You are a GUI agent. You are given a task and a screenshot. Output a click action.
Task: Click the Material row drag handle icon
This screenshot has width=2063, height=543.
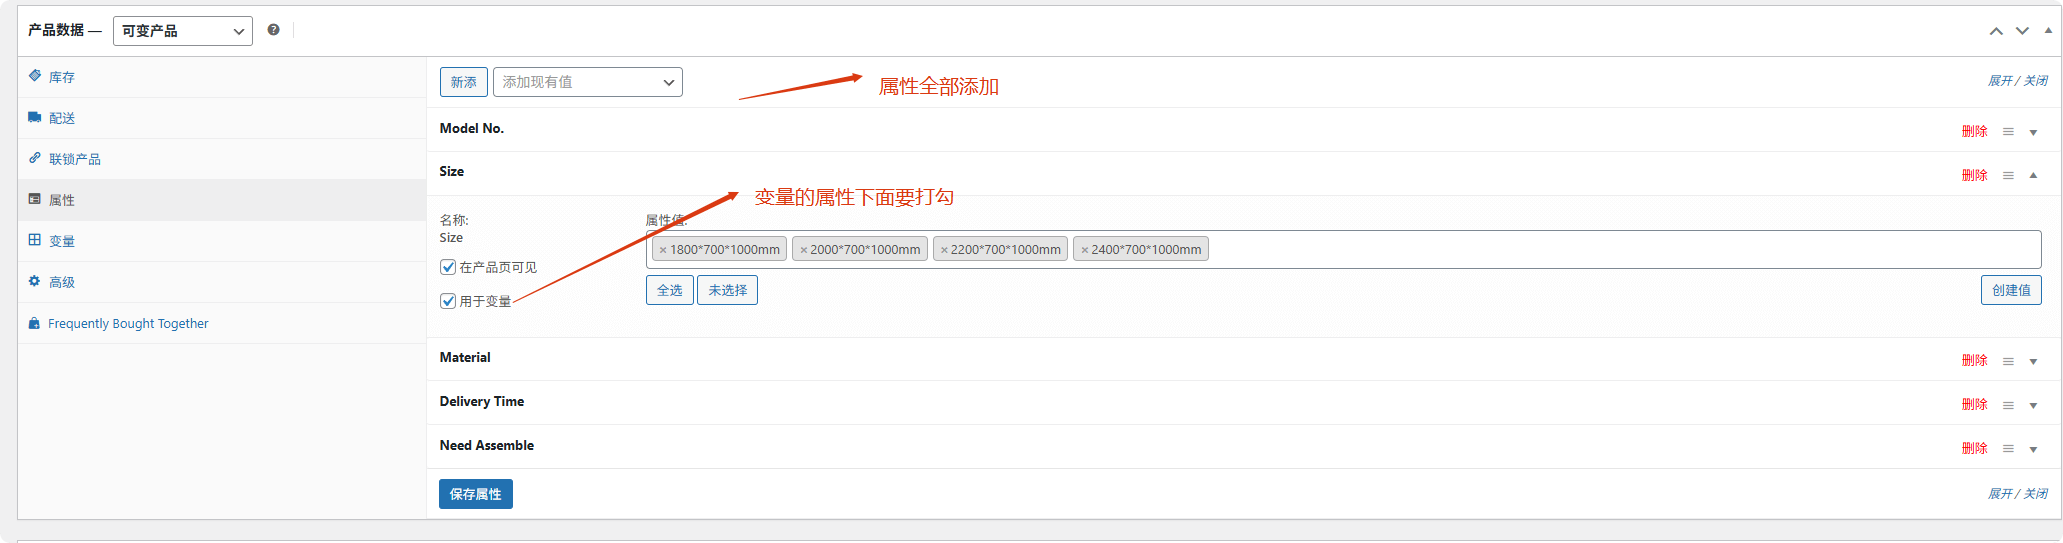coord(2008,361)
